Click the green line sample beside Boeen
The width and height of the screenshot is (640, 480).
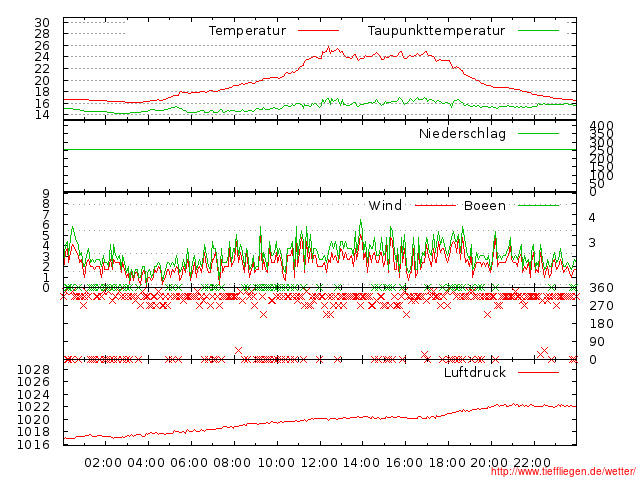538,205
